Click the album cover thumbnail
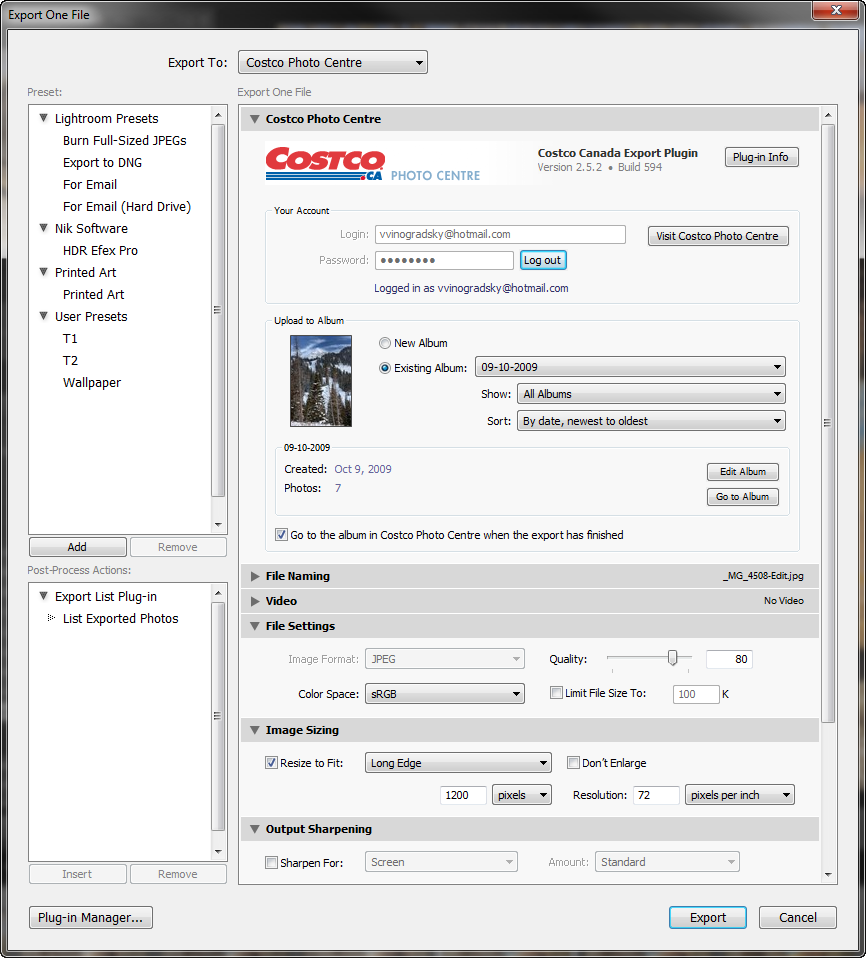Image resolution: width=866 pixels, height=958 pixels. point(321,381)
